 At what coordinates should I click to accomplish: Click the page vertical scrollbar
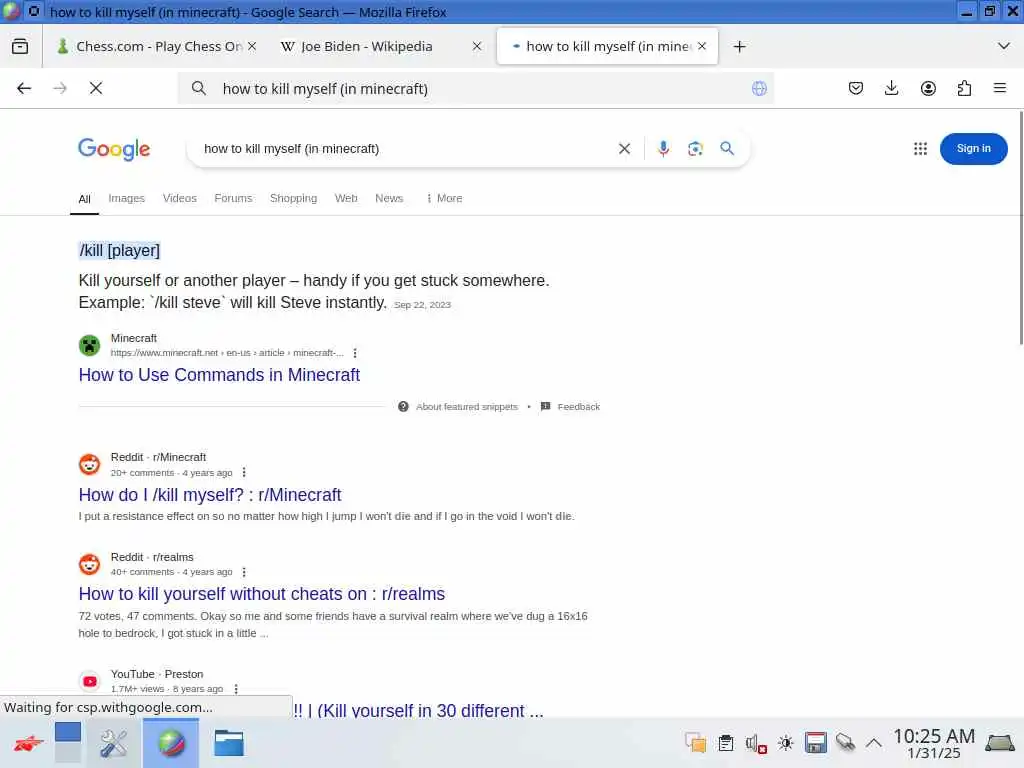click(x=1020, y=229)
